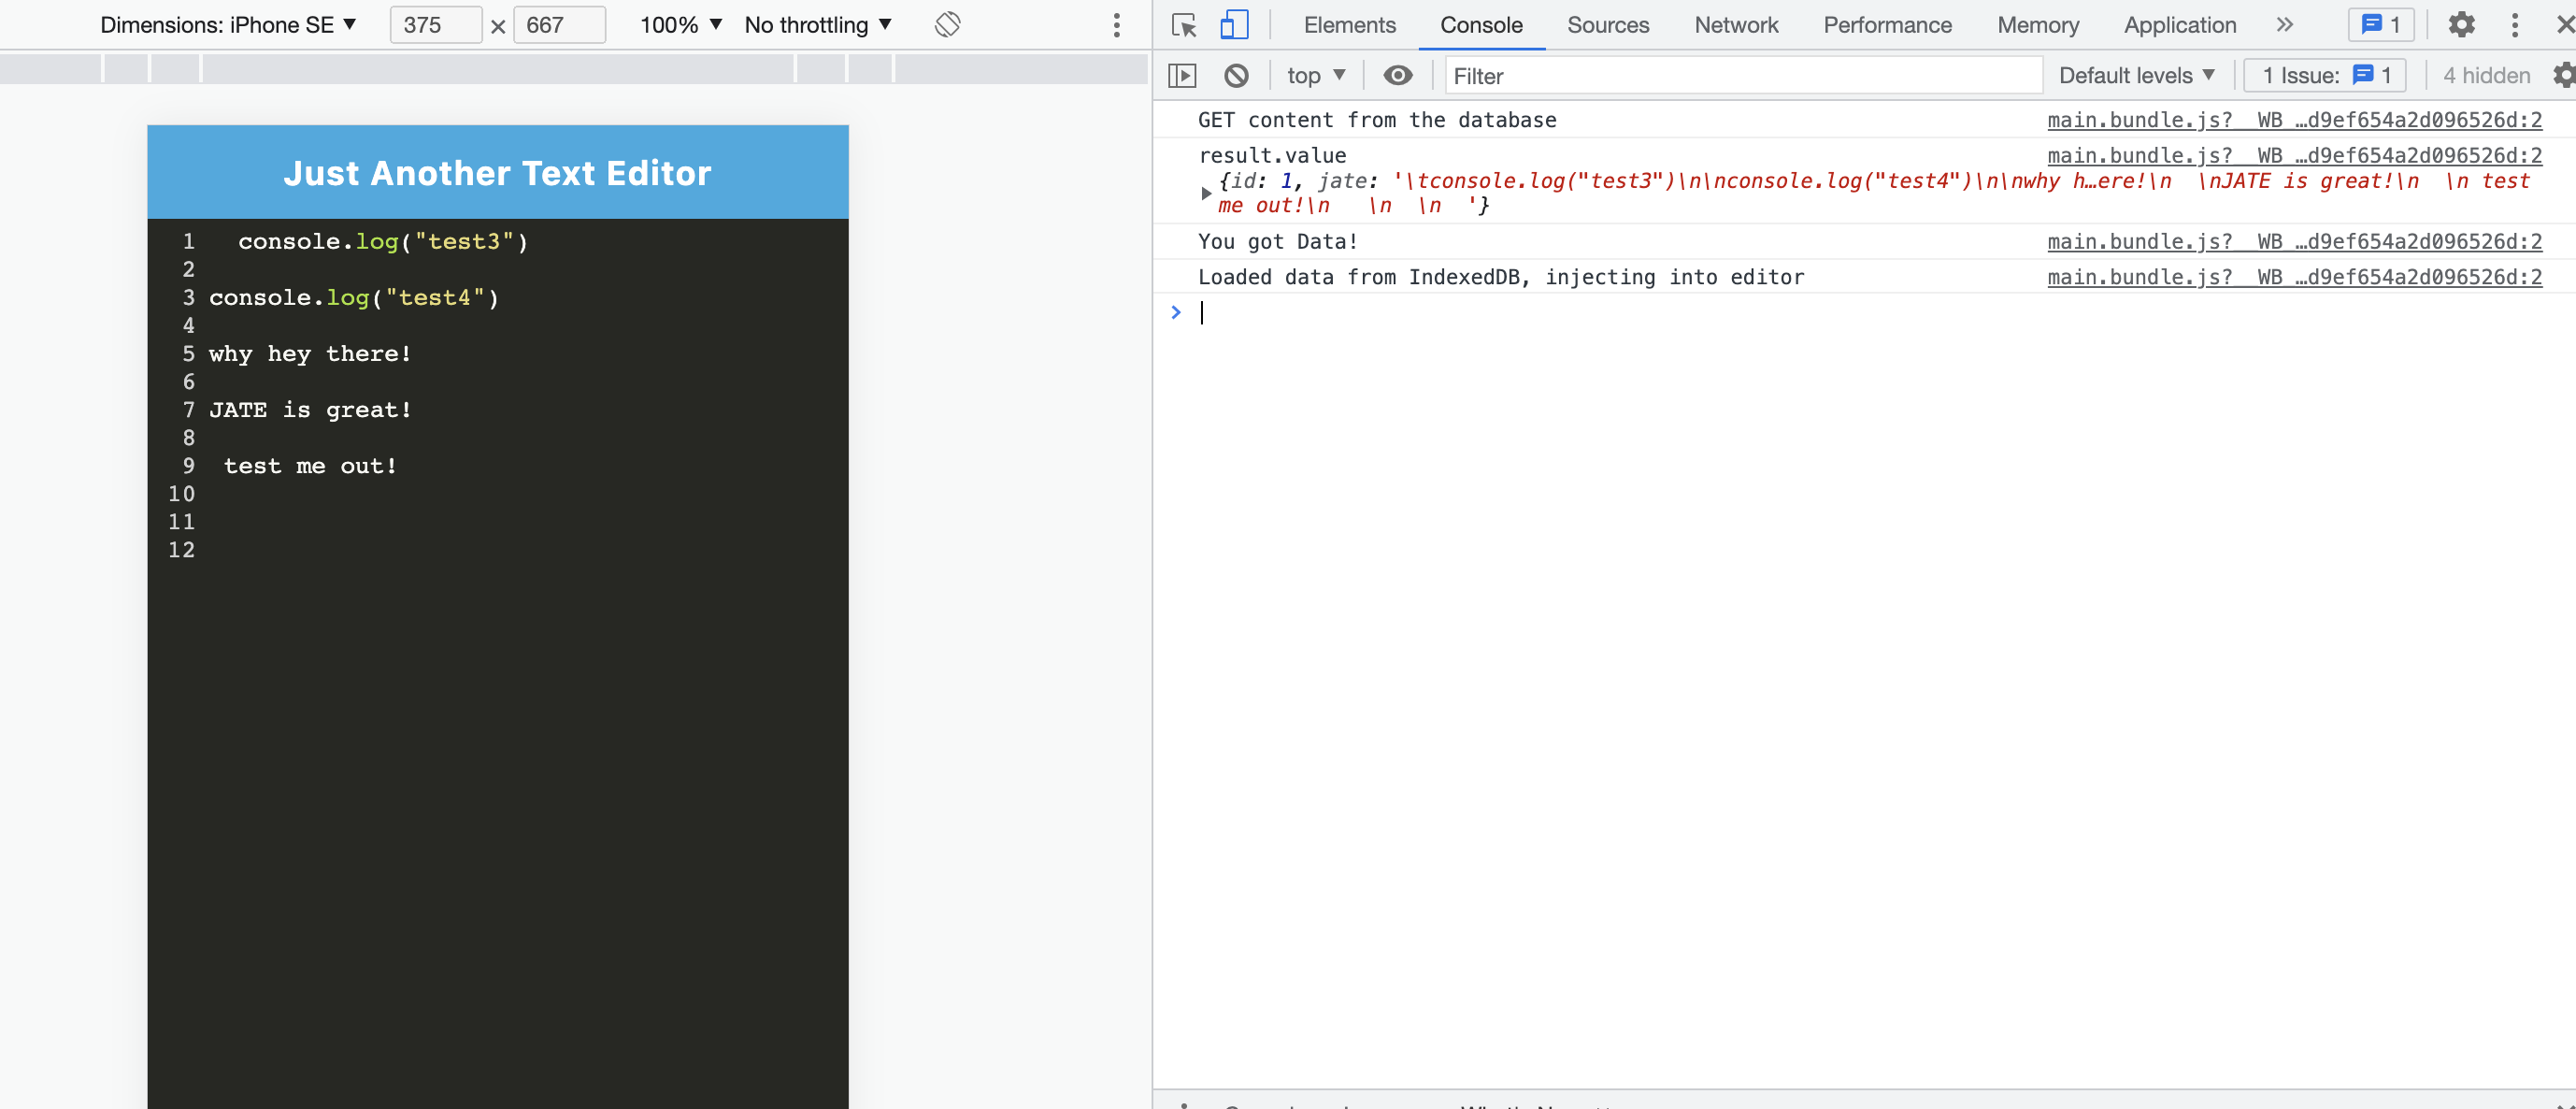Open DevTools settings gear icon

point(2461,25)
